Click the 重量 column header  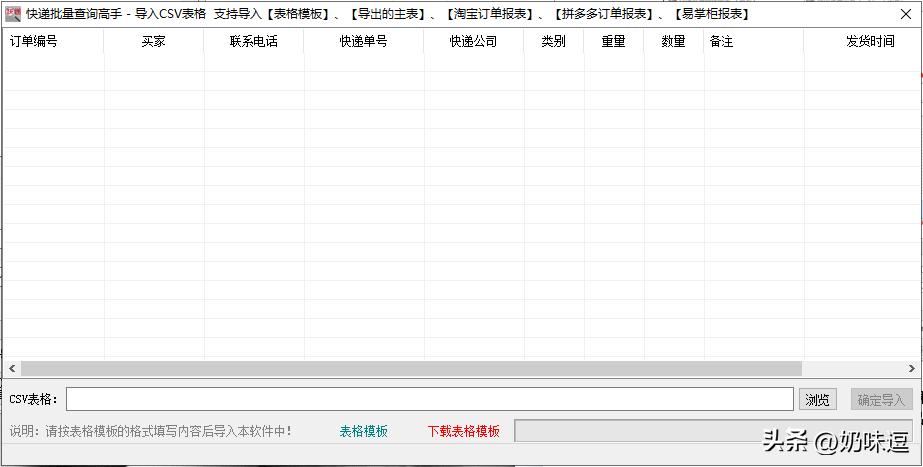click(x=614, y=41)
